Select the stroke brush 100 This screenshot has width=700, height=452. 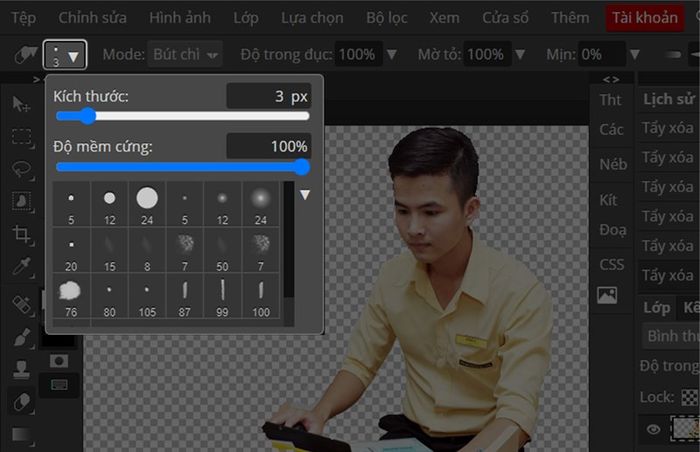click(x=261, y=296)
